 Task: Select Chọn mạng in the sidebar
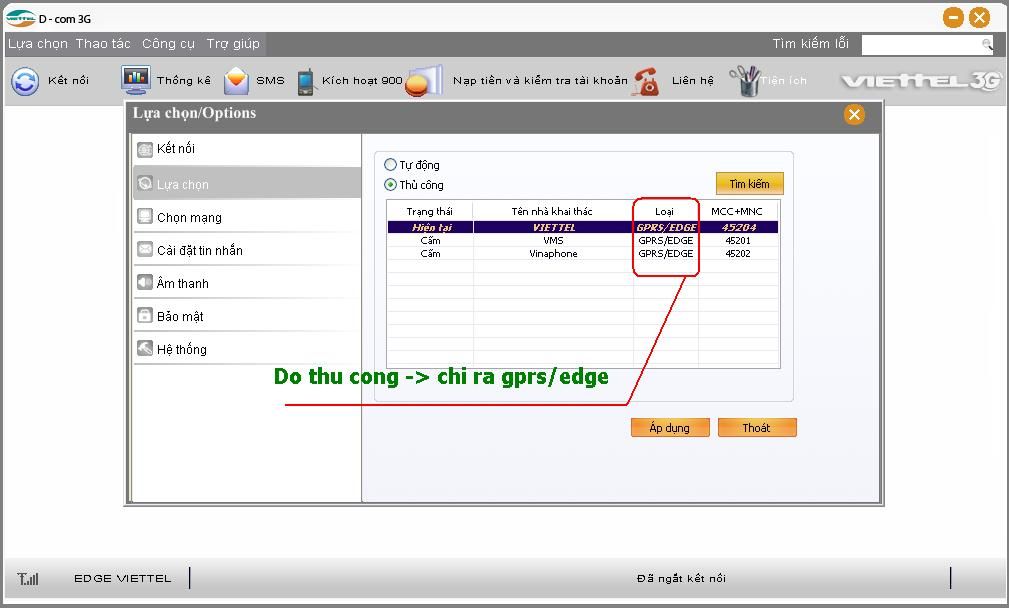pos(189,218)
